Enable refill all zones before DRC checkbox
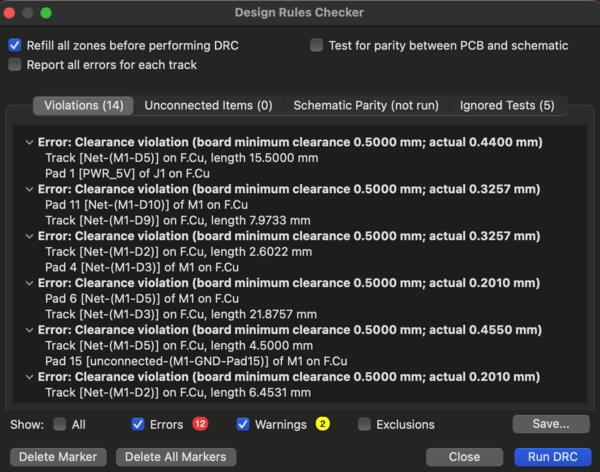 pos(15,45)
